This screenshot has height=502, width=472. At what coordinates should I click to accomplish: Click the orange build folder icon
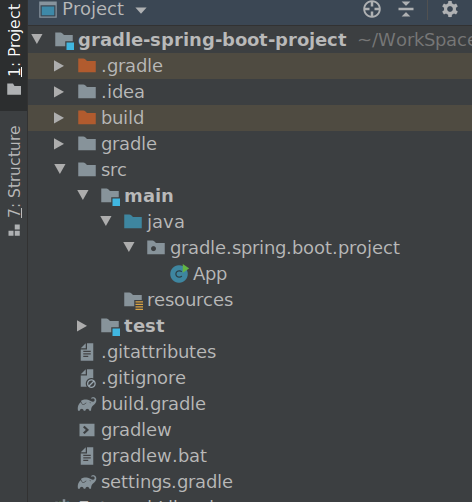(87, 118)
